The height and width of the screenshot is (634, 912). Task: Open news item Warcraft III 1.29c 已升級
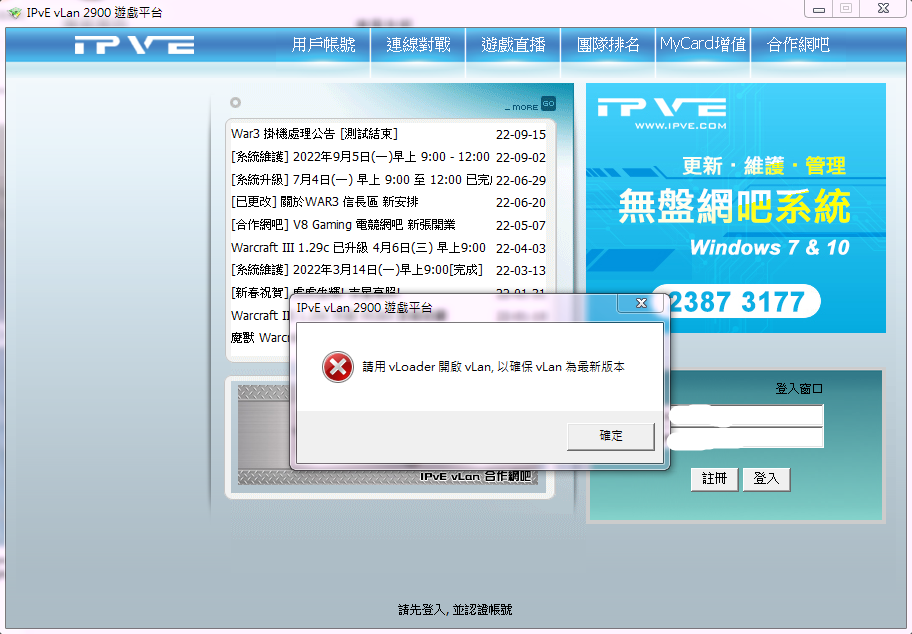[x=358, y=248]
